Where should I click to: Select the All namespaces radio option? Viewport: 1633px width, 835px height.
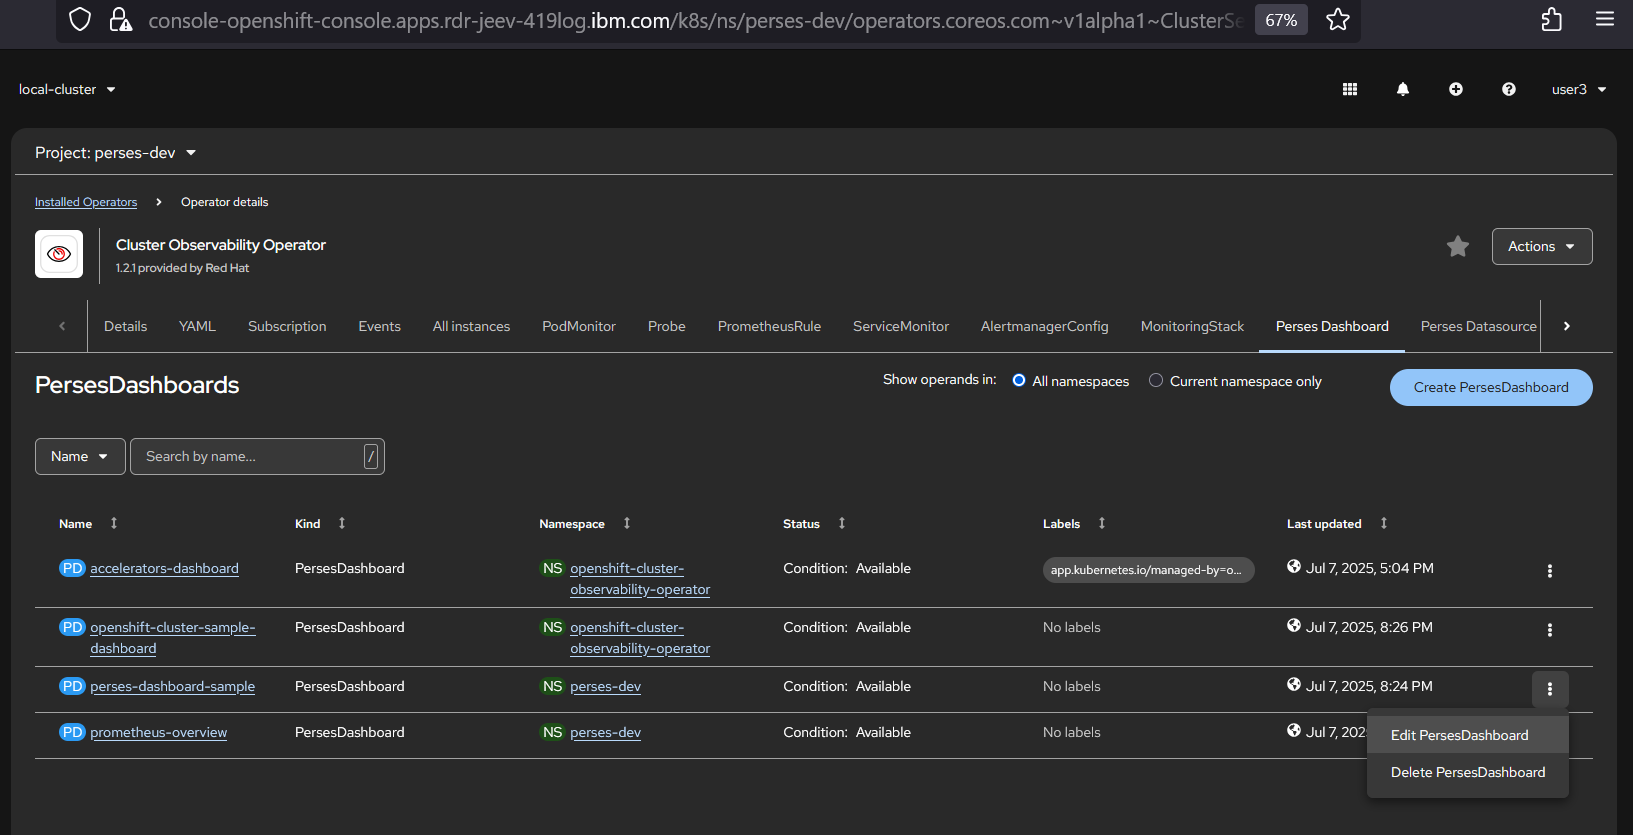coord(1019,381)
